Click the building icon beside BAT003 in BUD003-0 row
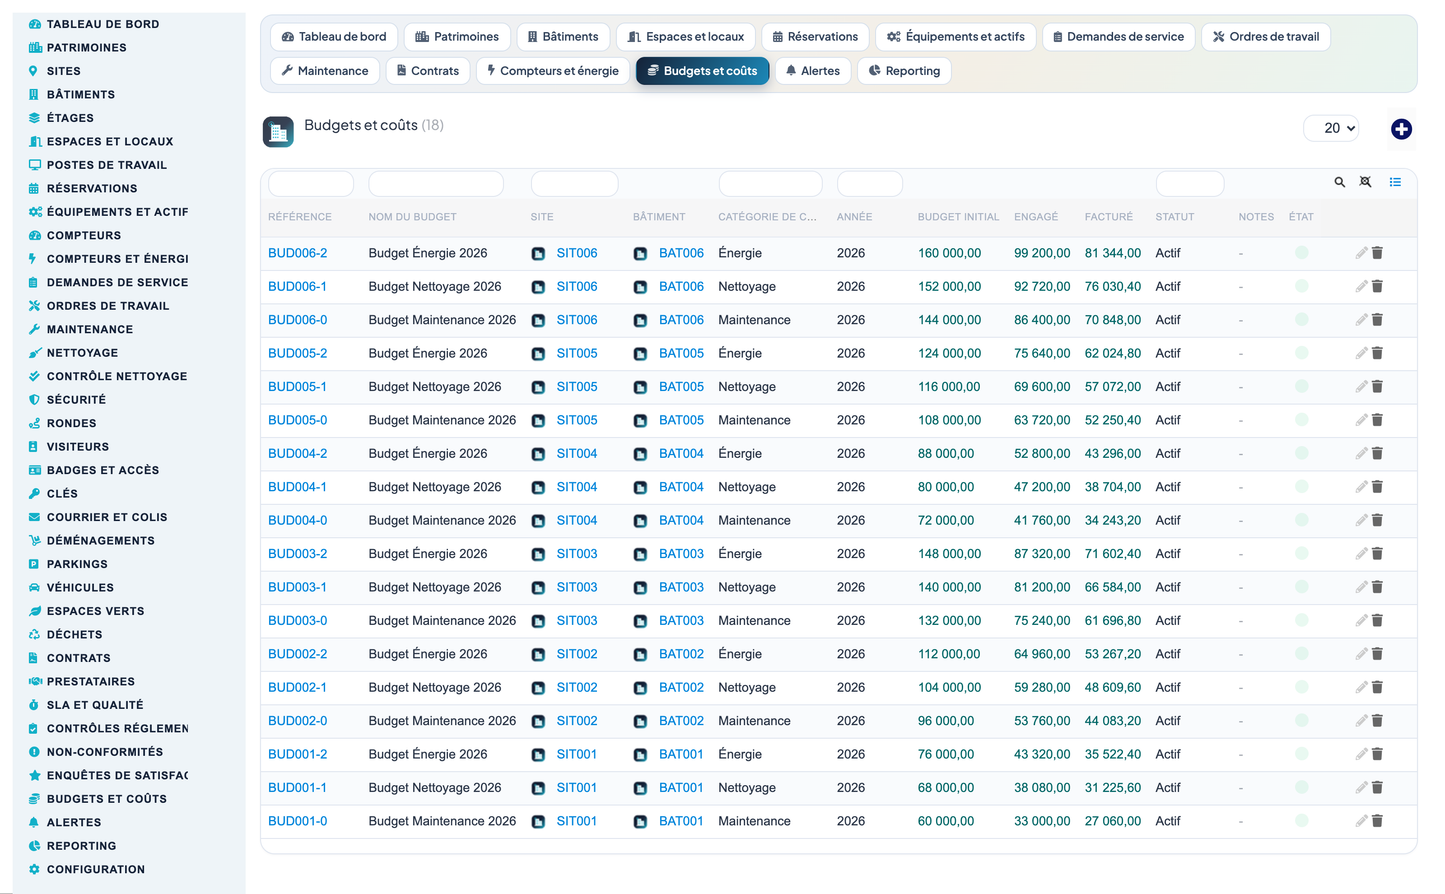This screenshot has height=894, width=1445. pyautogui.click(x=640, y=621)
